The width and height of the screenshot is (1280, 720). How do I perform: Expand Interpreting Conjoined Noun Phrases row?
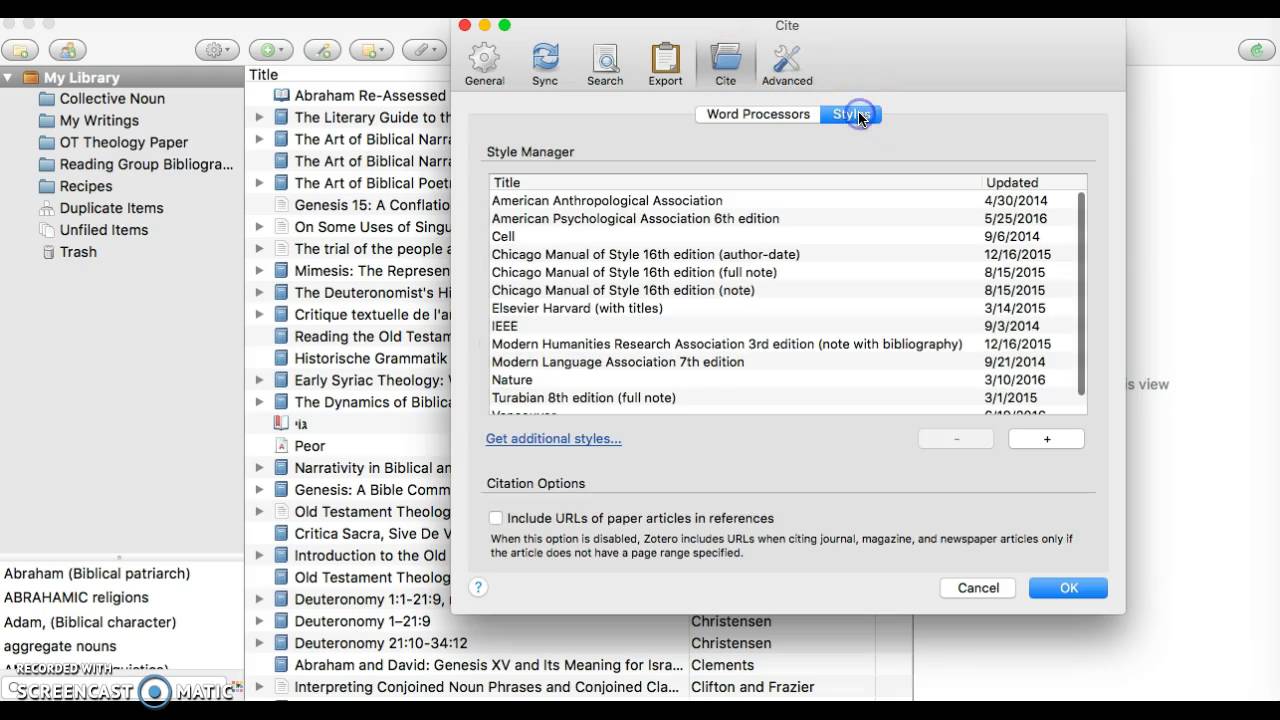point(259,687)
